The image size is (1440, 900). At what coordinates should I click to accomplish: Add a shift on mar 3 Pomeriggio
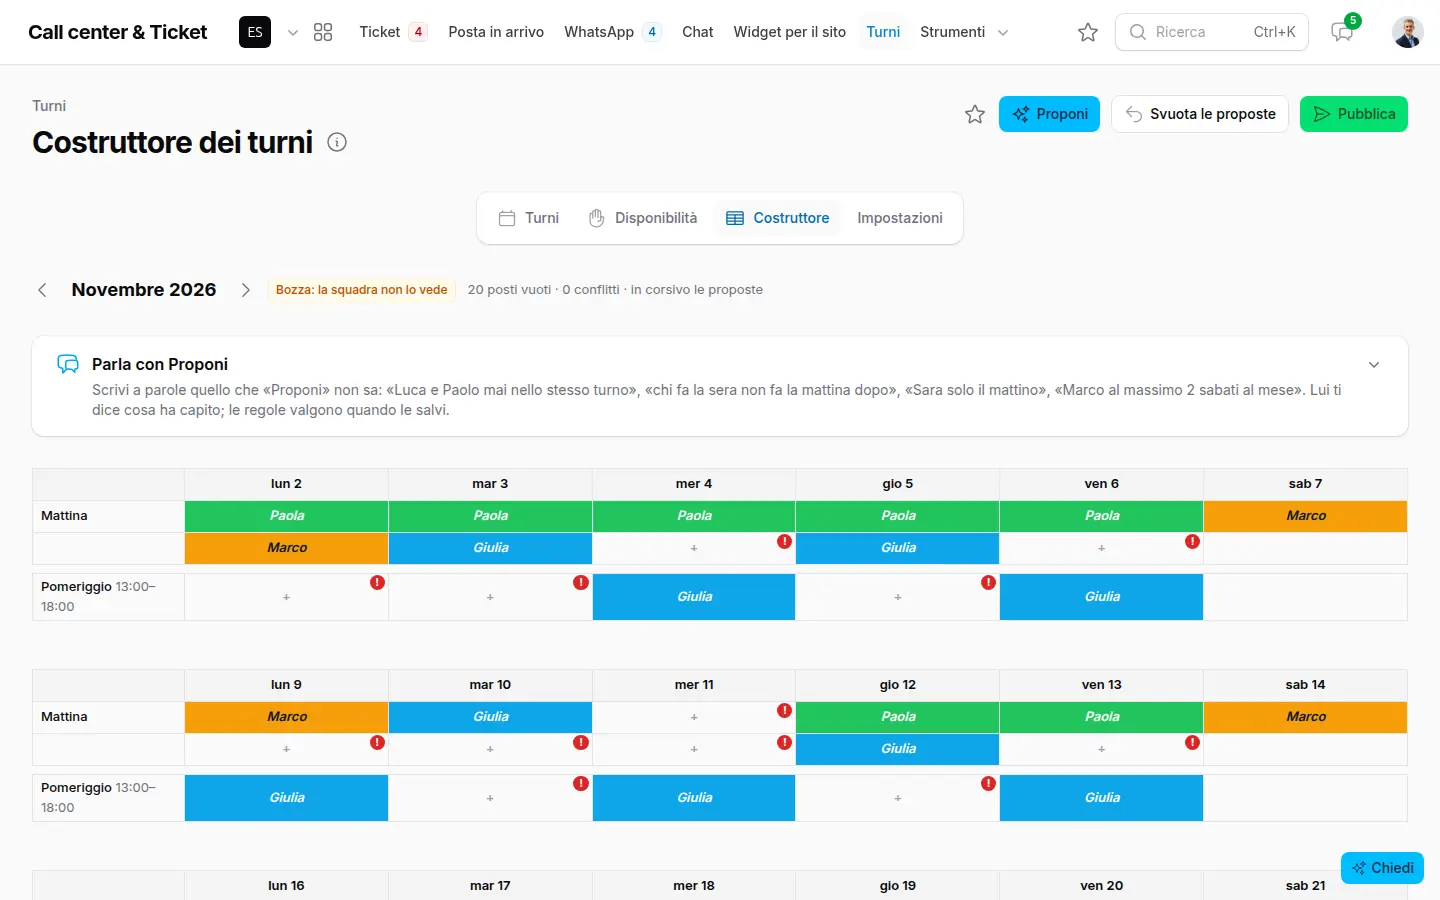(x=490, y=597)
